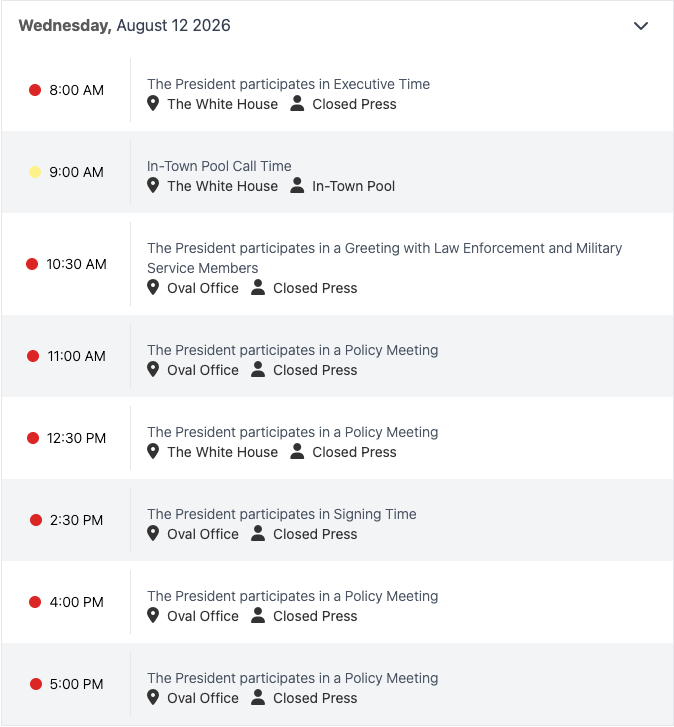
Task: Click location pin for 12:30 PM Policy Meeting
Action: pos(153,452)
